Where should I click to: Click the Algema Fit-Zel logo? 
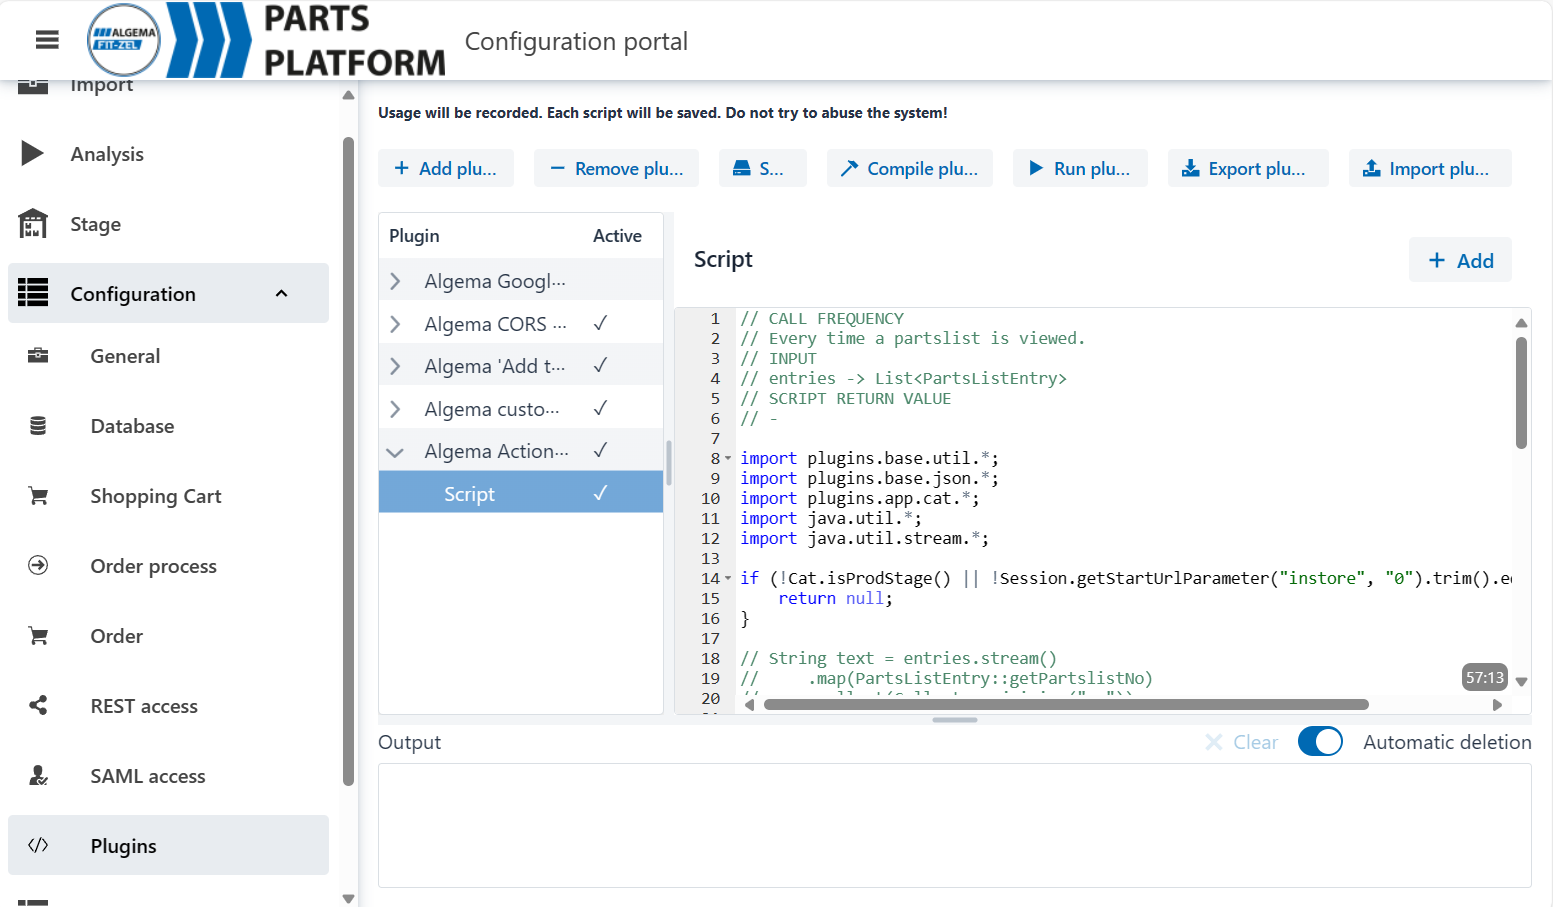coord(124,40)
